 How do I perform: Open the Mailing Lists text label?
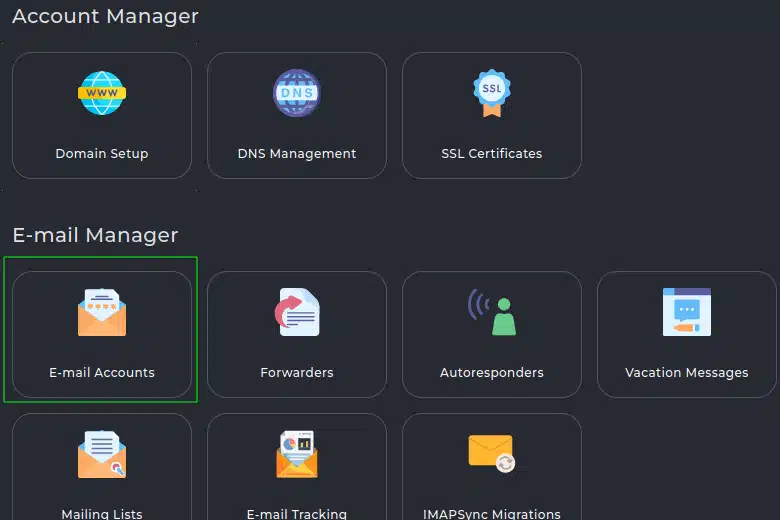point(102,514)
